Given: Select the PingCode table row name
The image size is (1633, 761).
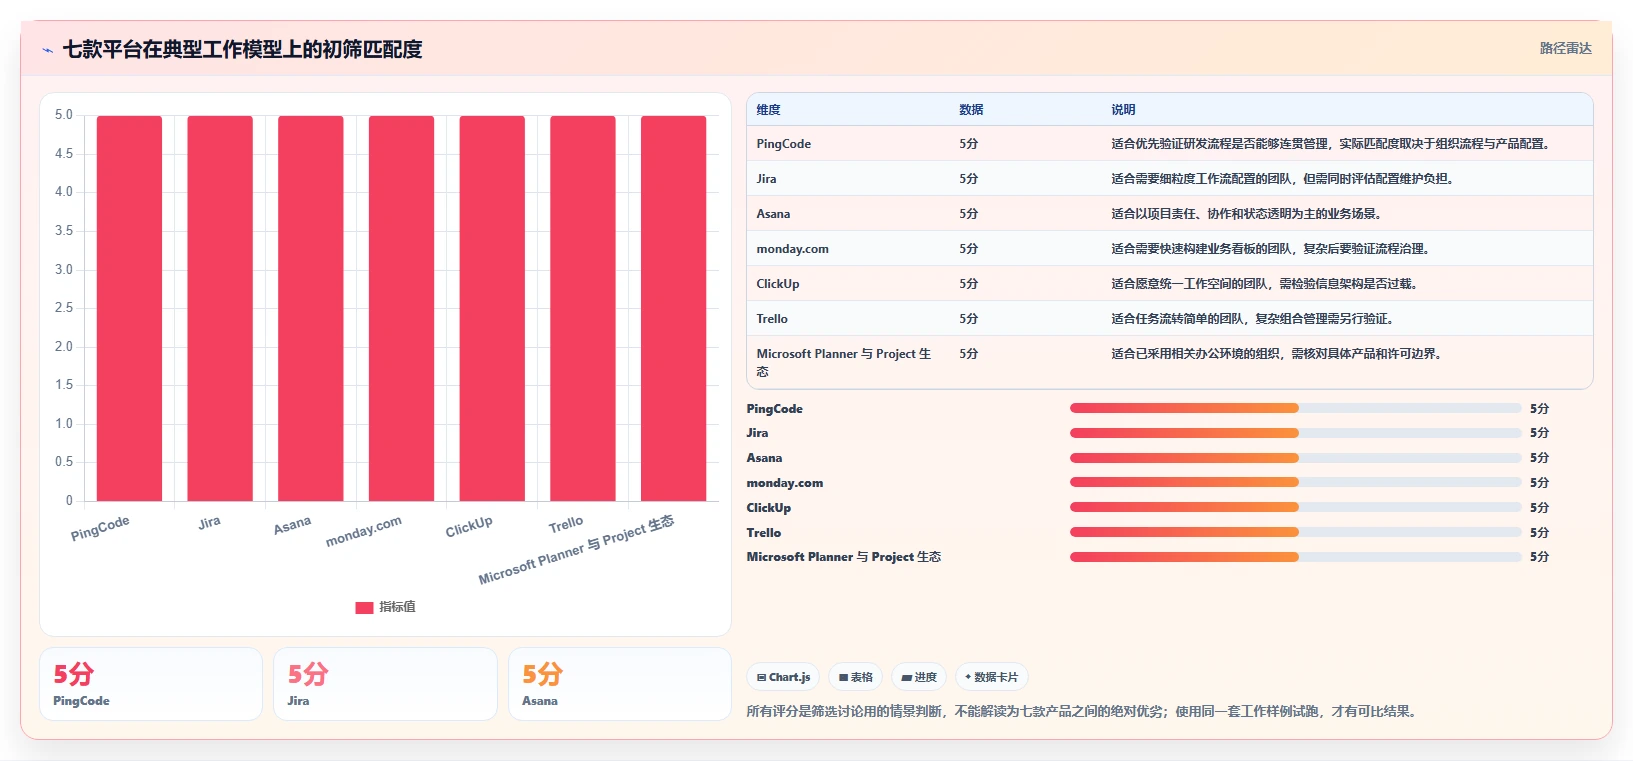Looking at the screenshot, I should point(783,144).
